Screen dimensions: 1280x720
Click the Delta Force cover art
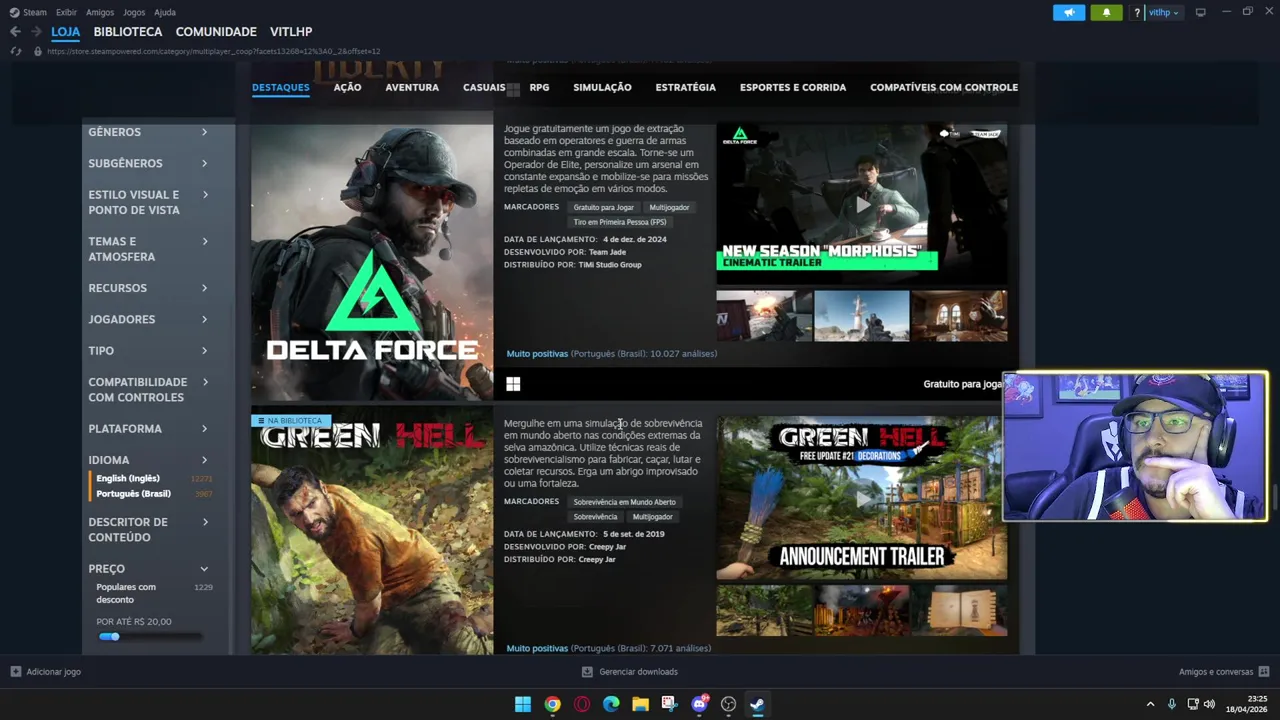click(x=372, y=262)
